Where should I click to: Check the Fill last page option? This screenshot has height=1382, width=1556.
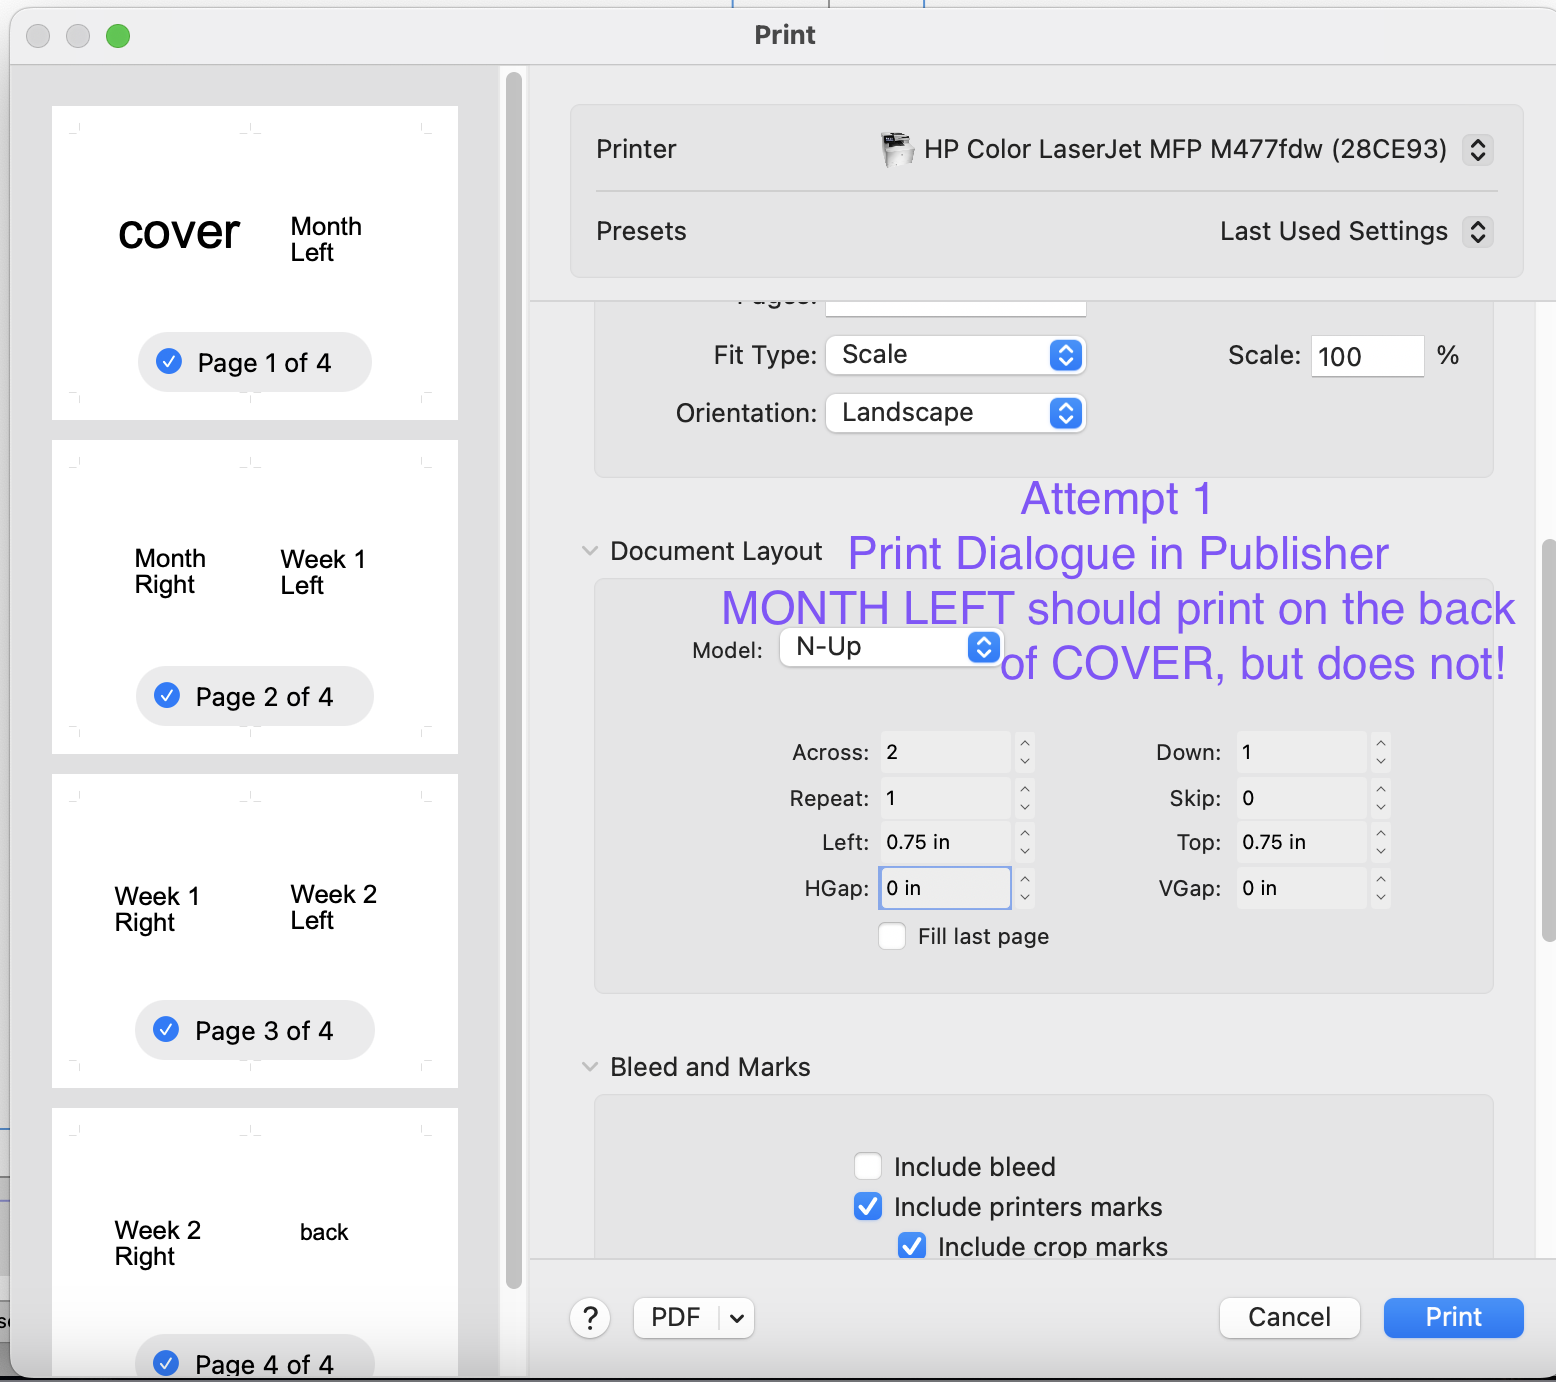coord(892,936)
